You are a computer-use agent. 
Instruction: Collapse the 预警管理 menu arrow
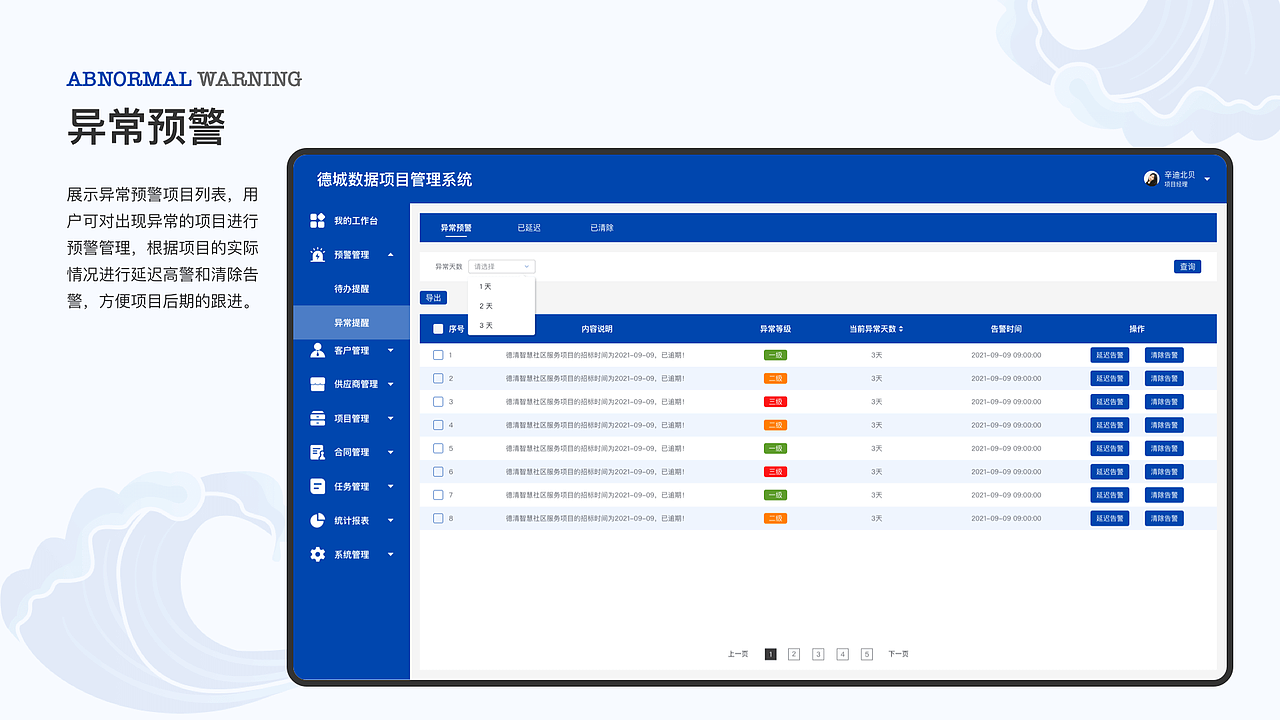coord(391,255)
